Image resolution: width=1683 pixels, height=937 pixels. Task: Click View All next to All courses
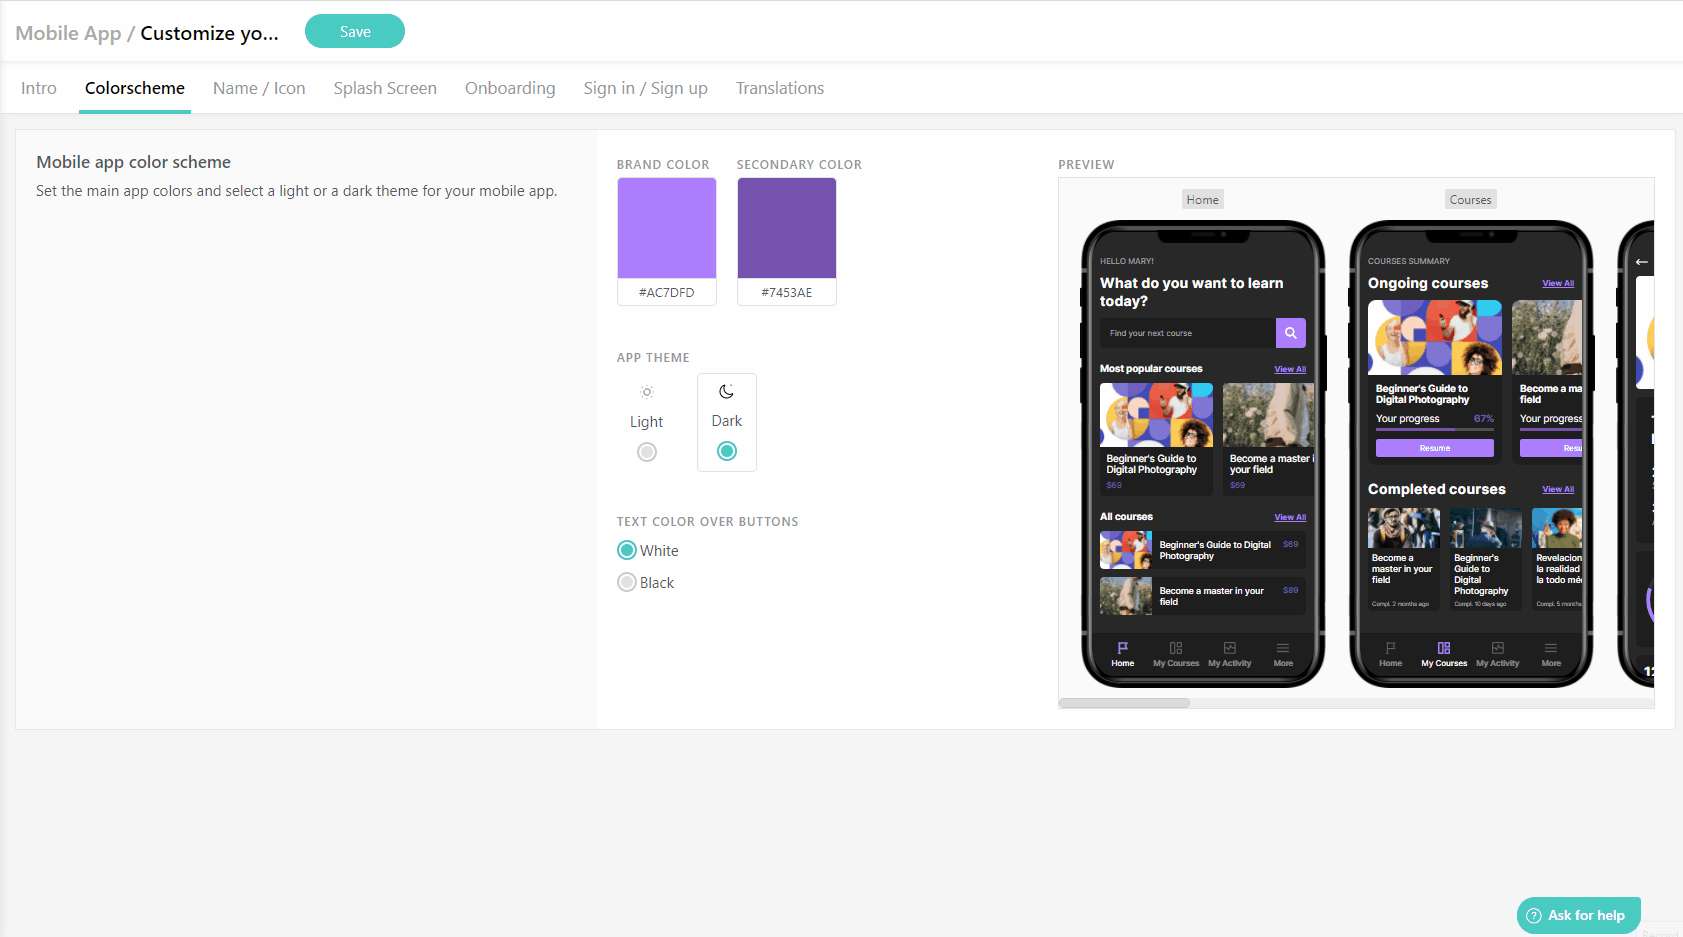point(1290,517)
